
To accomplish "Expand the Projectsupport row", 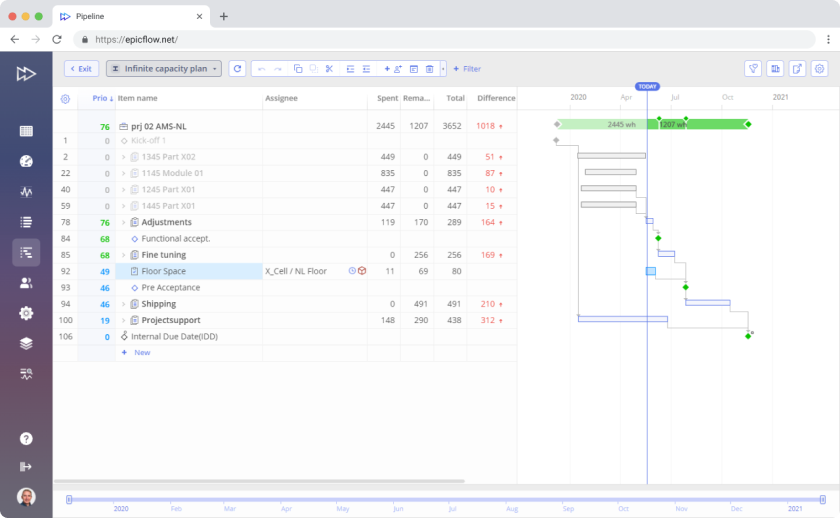I will tap(123, 320).
